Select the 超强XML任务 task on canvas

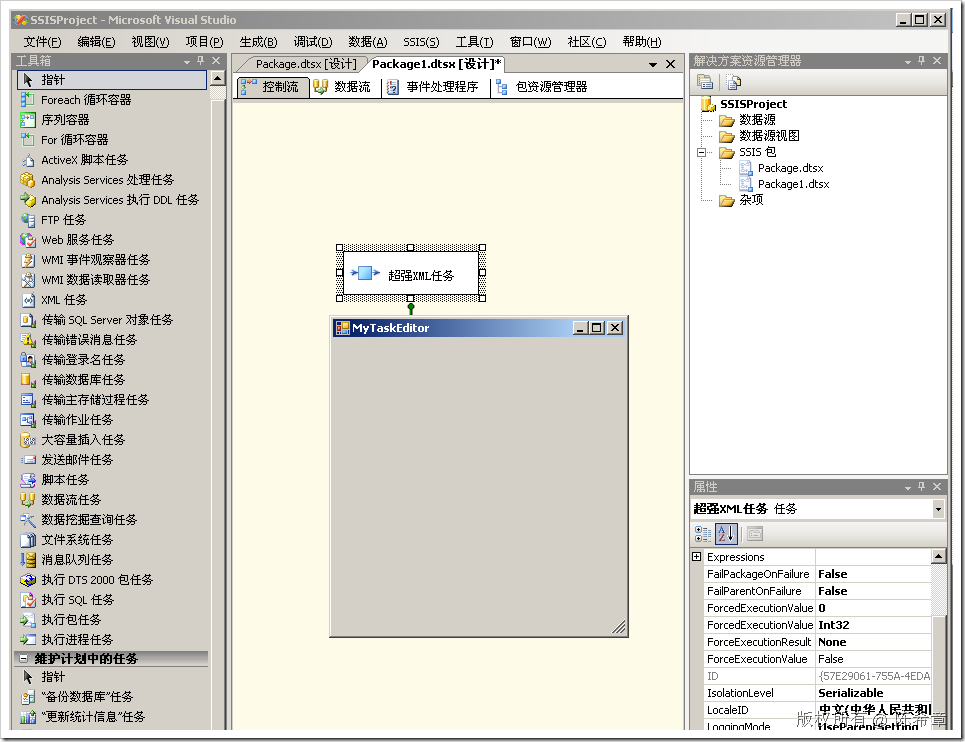(x=410, y=273)
